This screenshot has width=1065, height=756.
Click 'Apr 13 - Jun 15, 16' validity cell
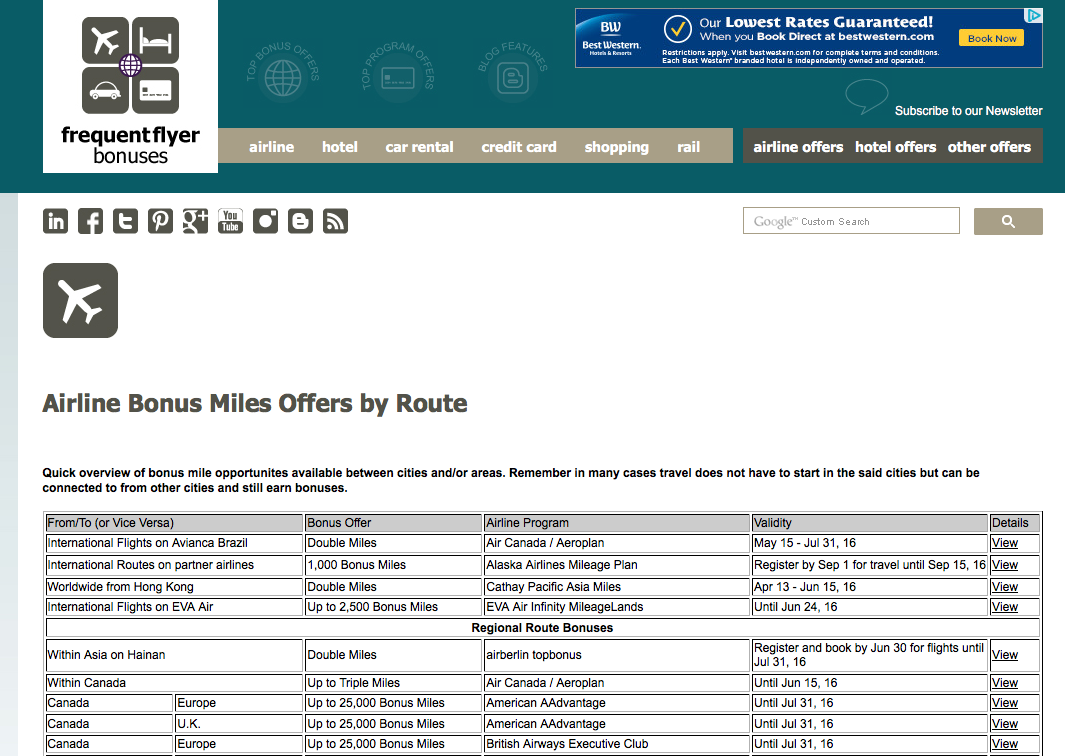click(869, 586)
